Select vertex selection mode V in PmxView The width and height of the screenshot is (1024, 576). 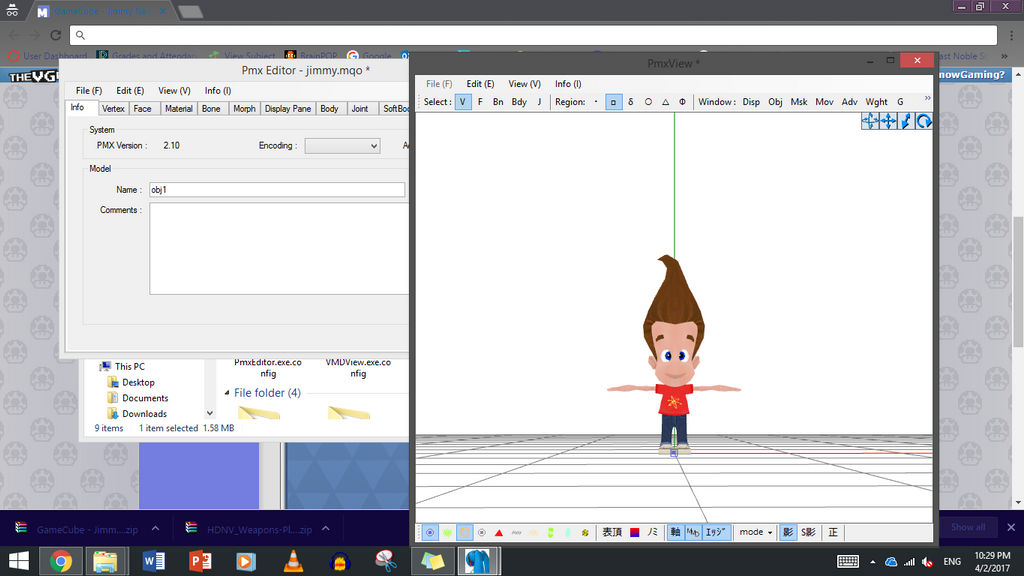[x=463, y=101]
